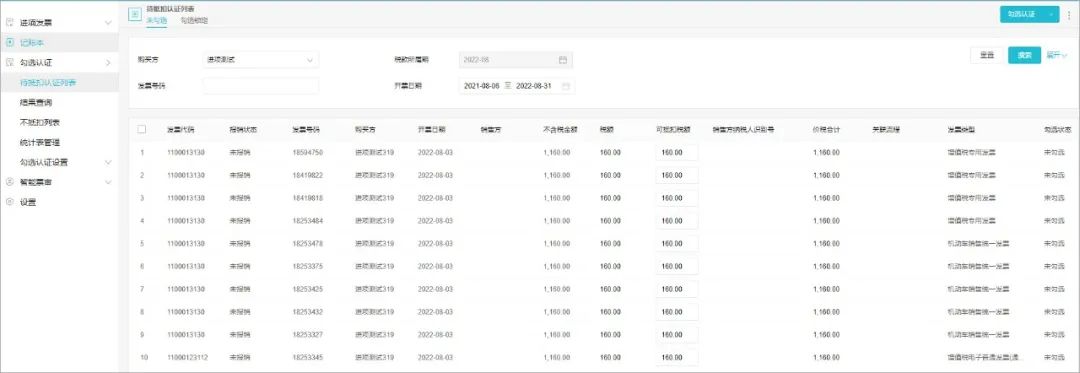The image size is (1080, 373).
Task: Click the blue 搜索 search button
Action: [1025, 56]
